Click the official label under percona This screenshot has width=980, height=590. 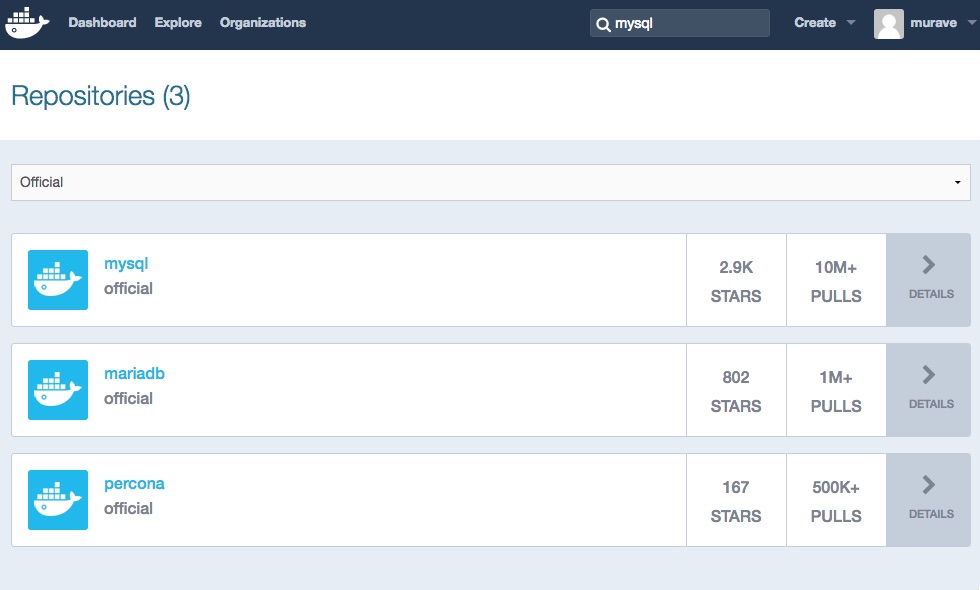coord(128,508)
